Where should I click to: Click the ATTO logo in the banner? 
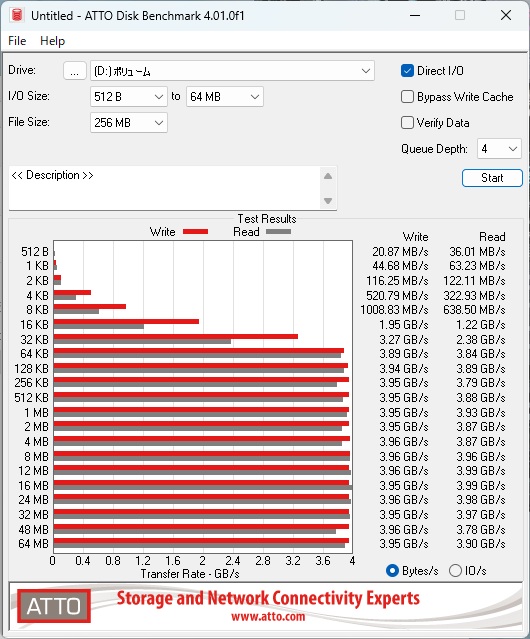[x=54, y=606]
